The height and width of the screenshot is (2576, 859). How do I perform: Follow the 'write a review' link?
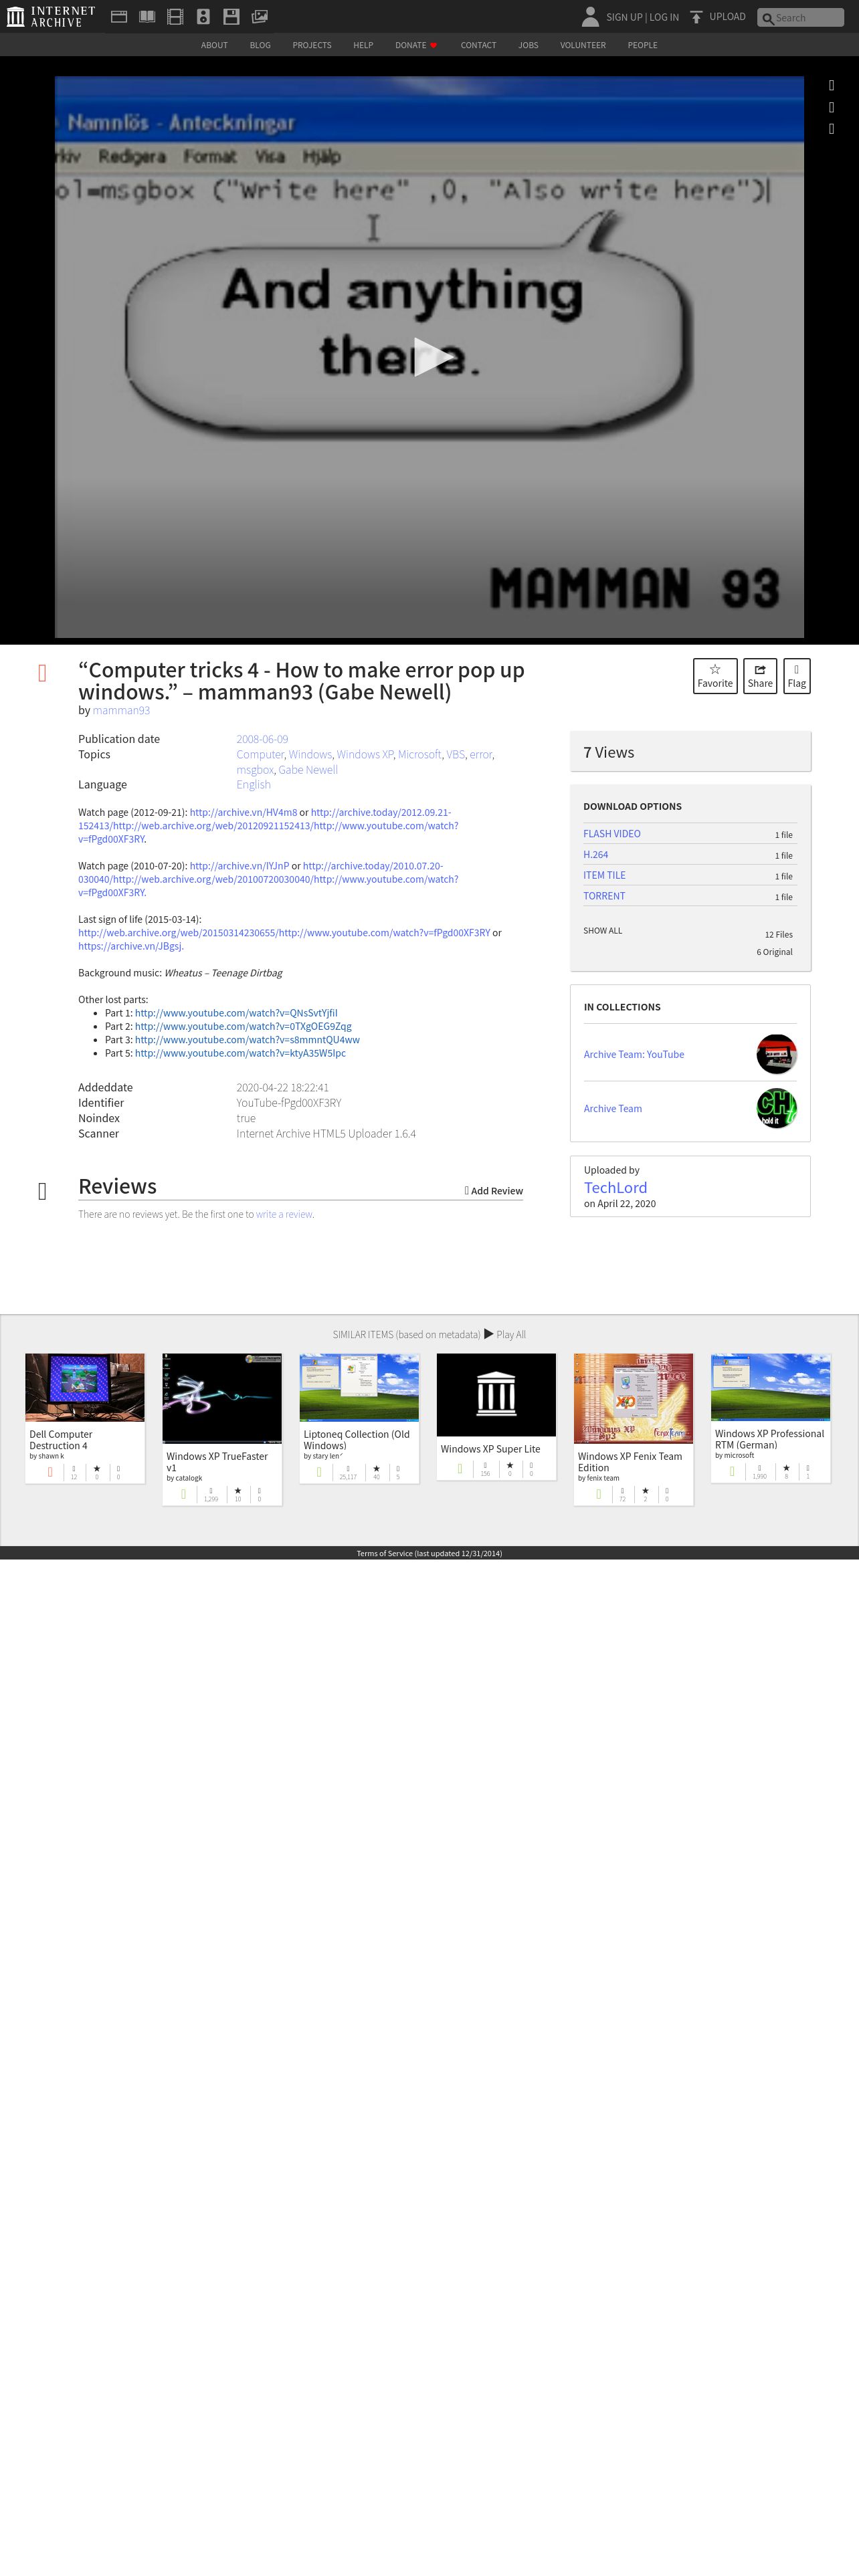(284, 1215)
